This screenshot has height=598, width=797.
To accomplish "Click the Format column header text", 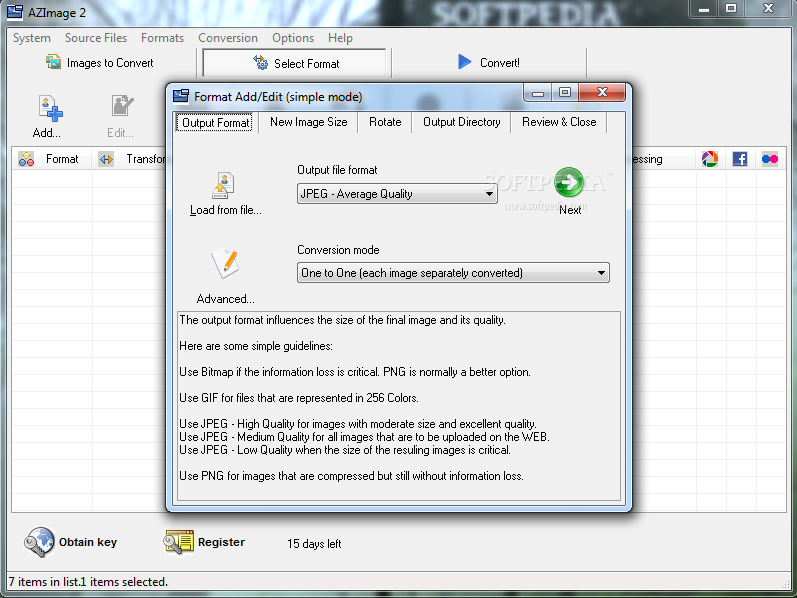I will point(62,159).
